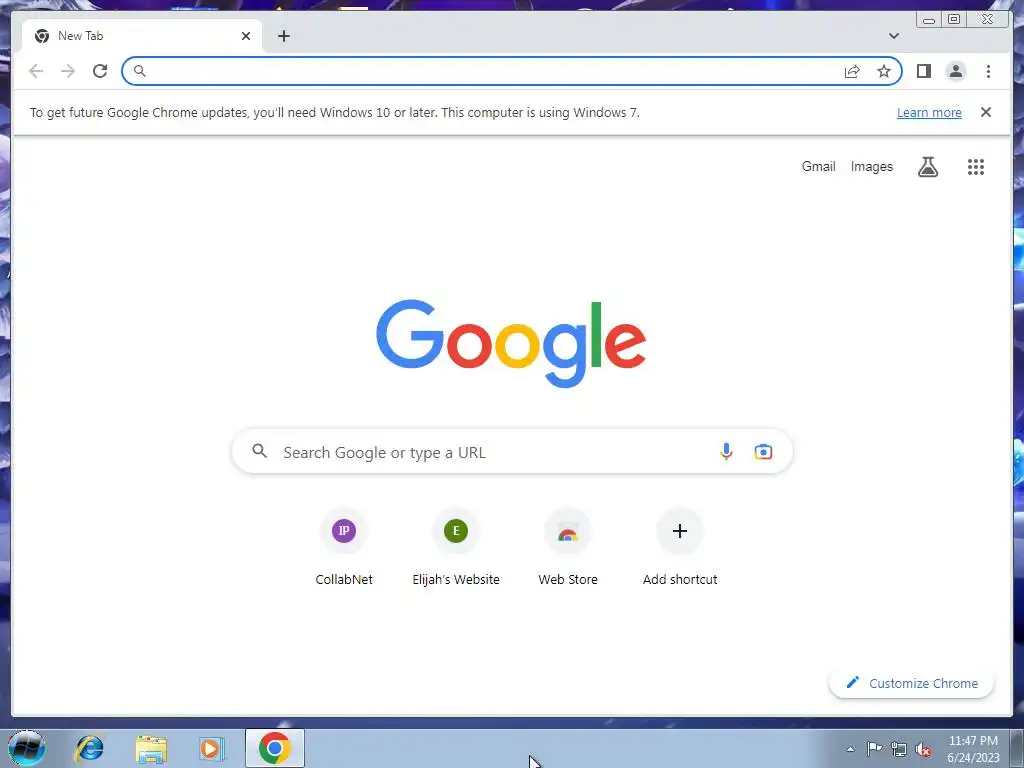Open Gmail from the top links
The image size is (1024, 768).
click(818, 167)
